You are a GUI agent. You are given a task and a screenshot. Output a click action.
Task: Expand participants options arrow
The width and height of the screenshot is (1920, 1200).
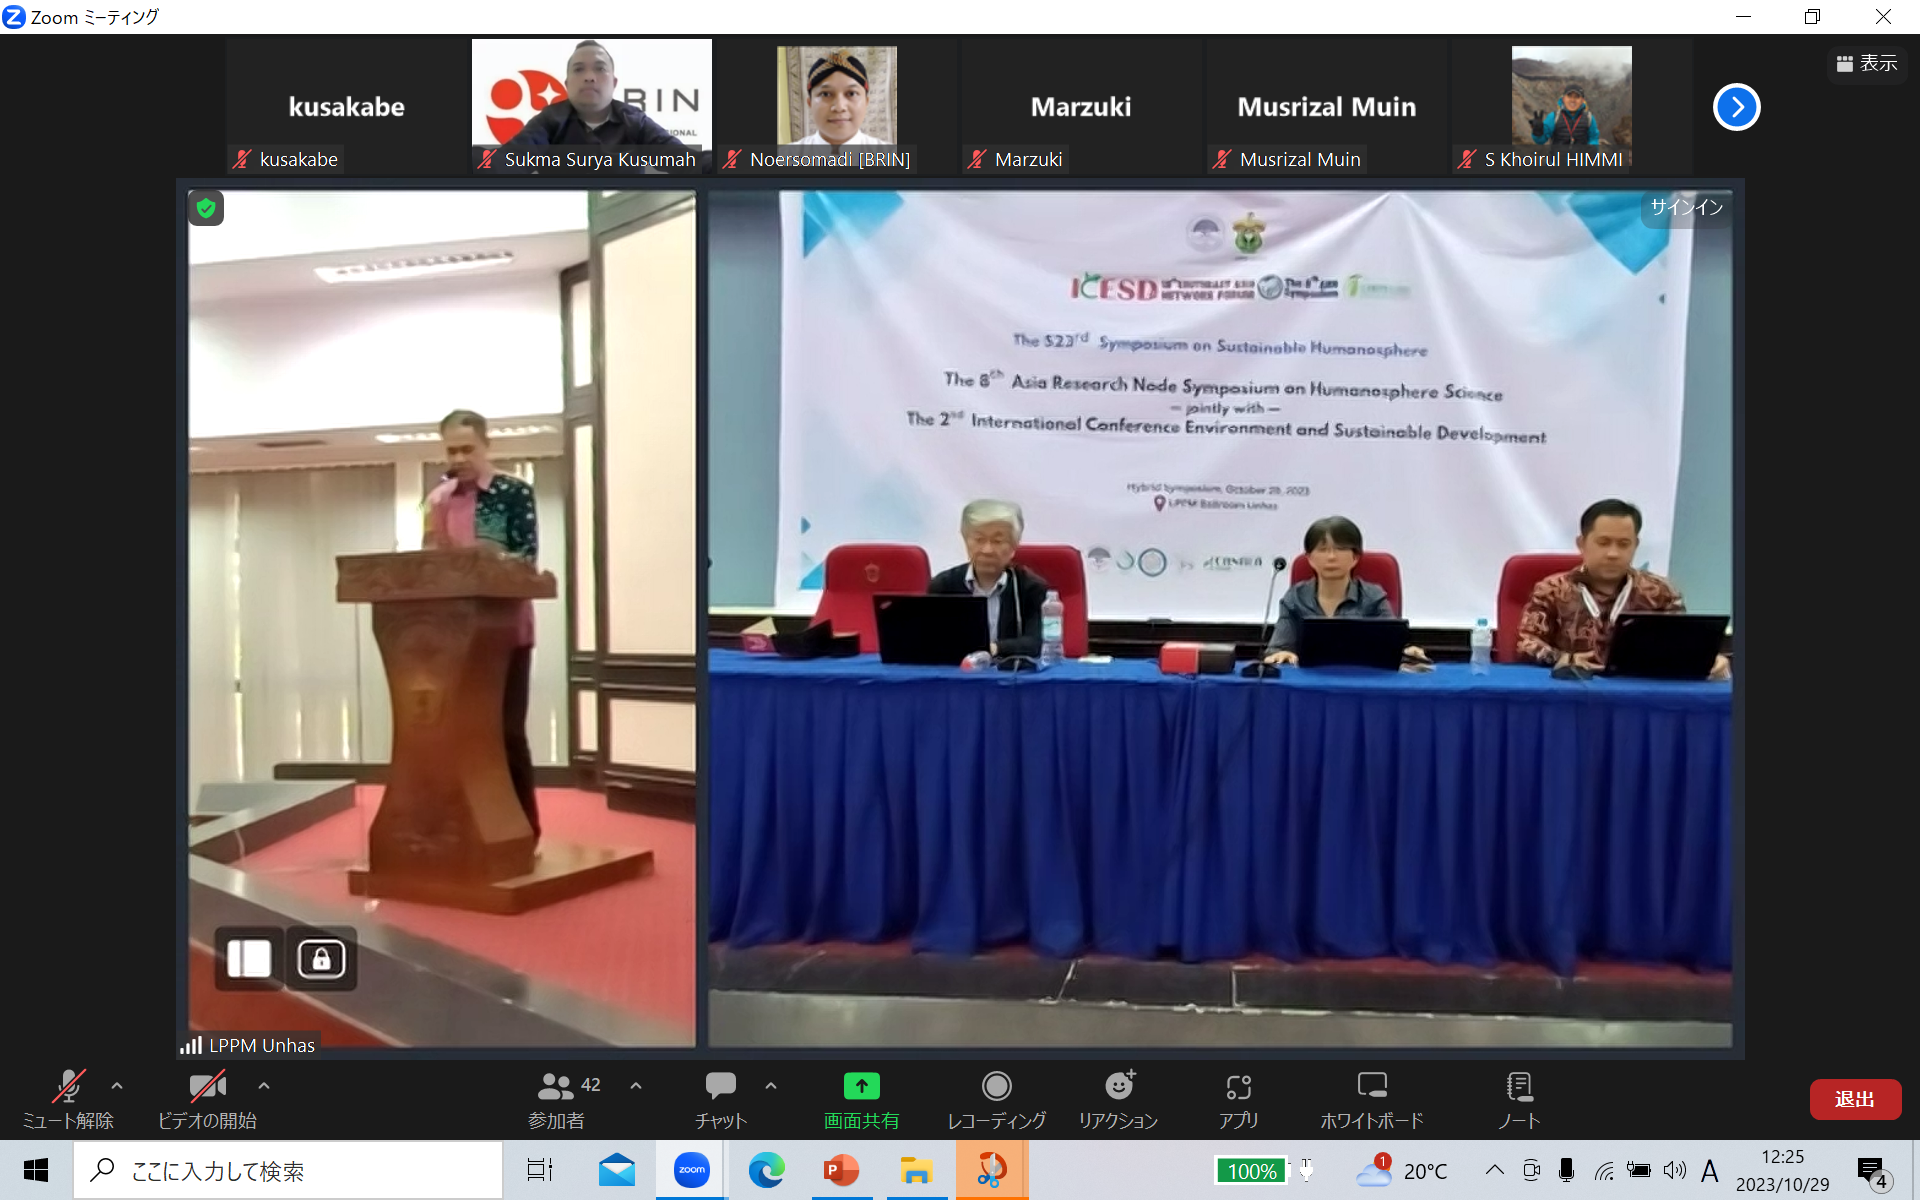[x=636, y=1086]
